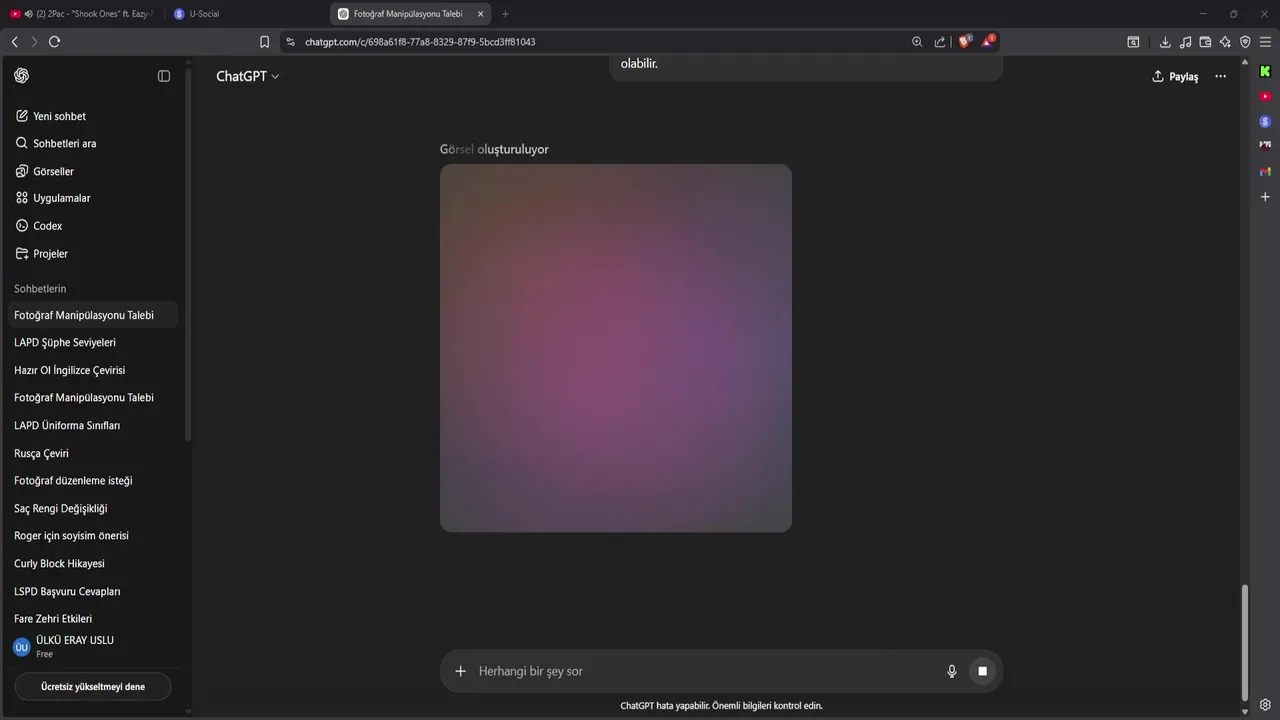Add a shortcut with the side panel plus icon

pos(1265,197)
